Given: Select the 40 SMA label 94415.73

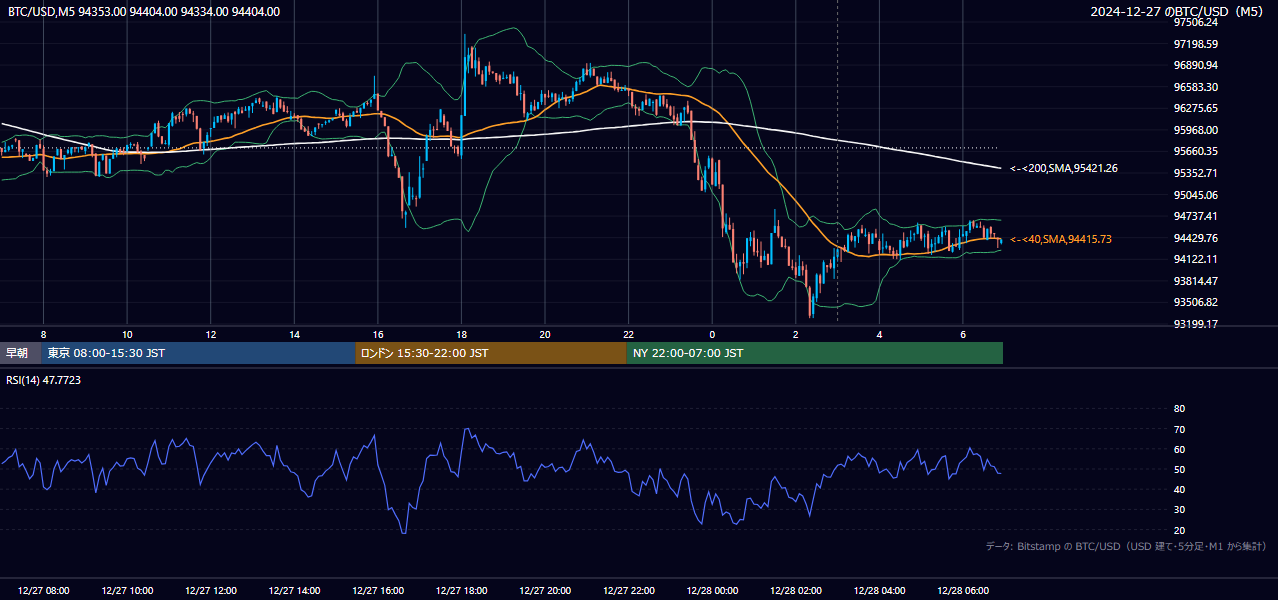Looking at the screenshot, I should 1061,239.
